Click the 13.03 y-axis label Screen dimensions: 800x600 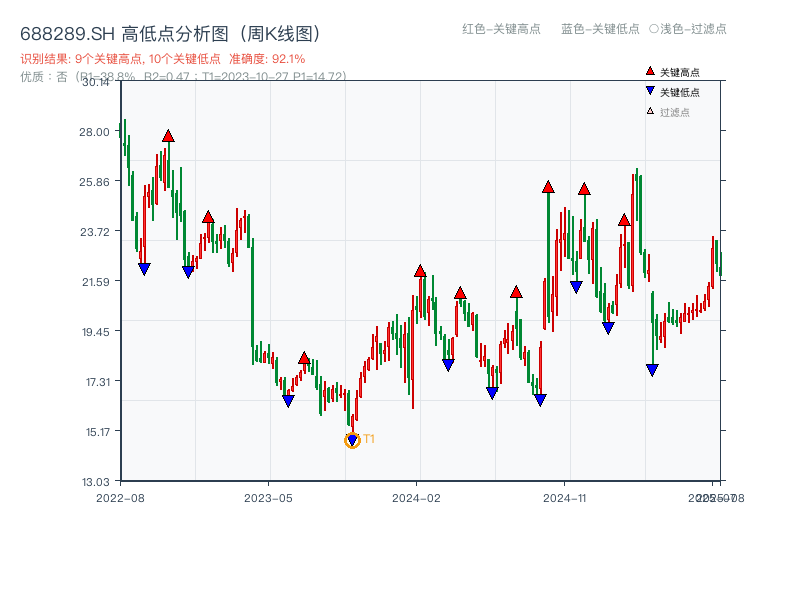pos(96,482)
